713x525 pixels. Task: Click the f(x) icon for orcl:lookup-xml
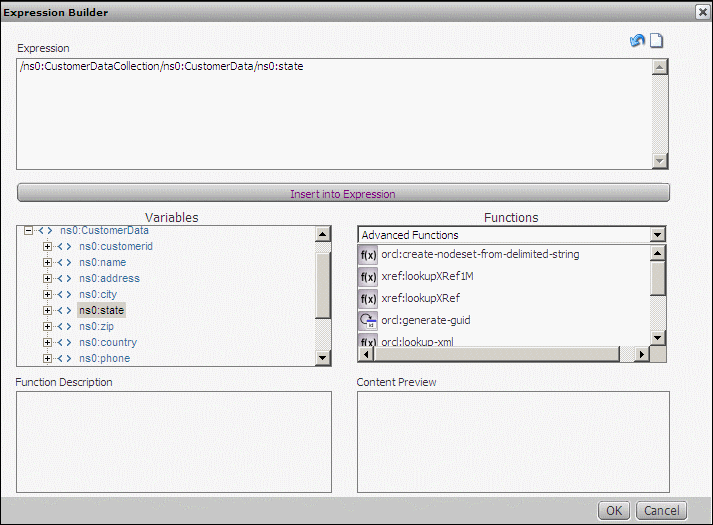coord(368,340)
